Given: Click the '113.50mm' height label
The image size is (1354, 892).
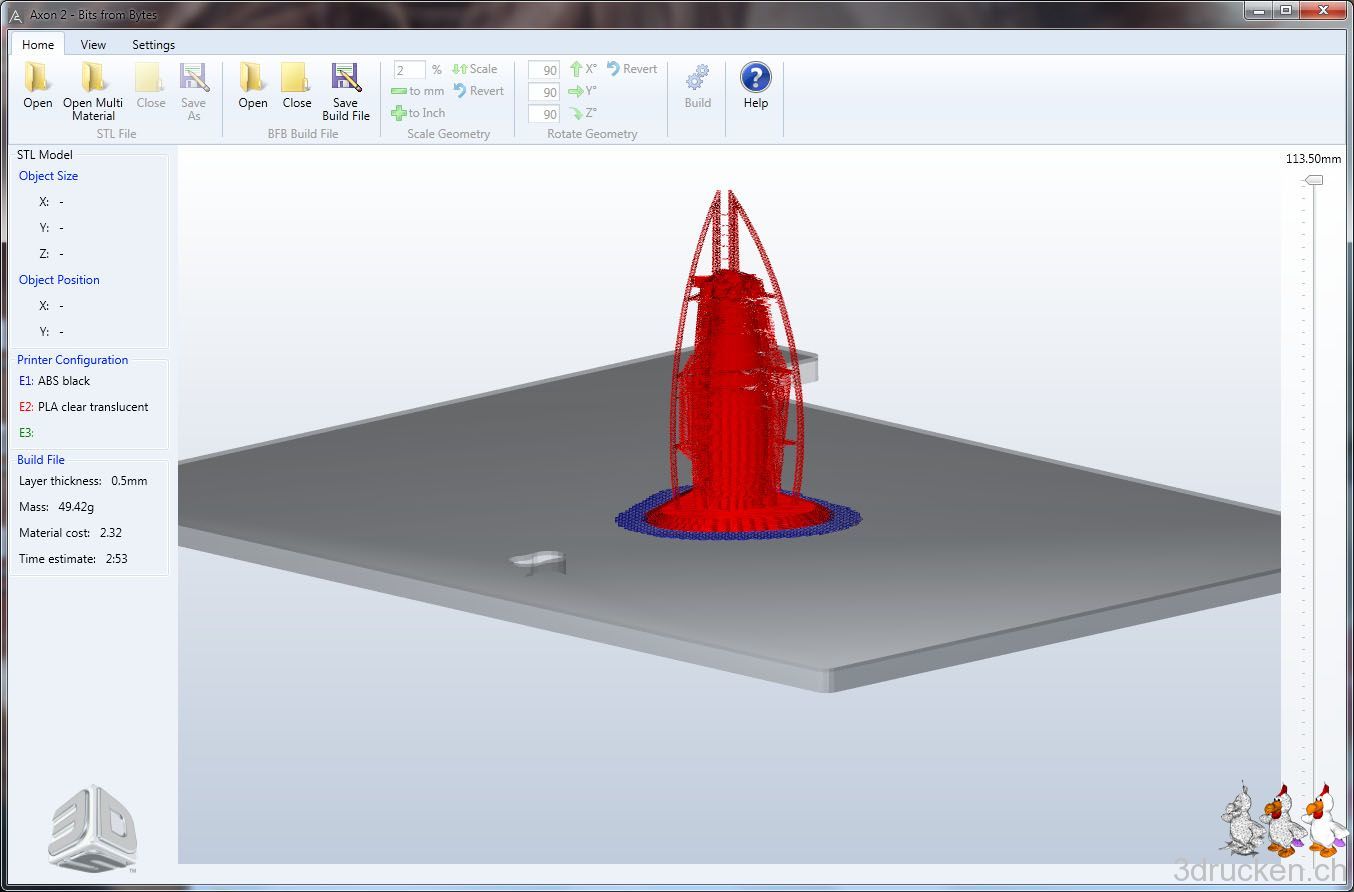Looking at the screenshot, I should (1311, 159).
